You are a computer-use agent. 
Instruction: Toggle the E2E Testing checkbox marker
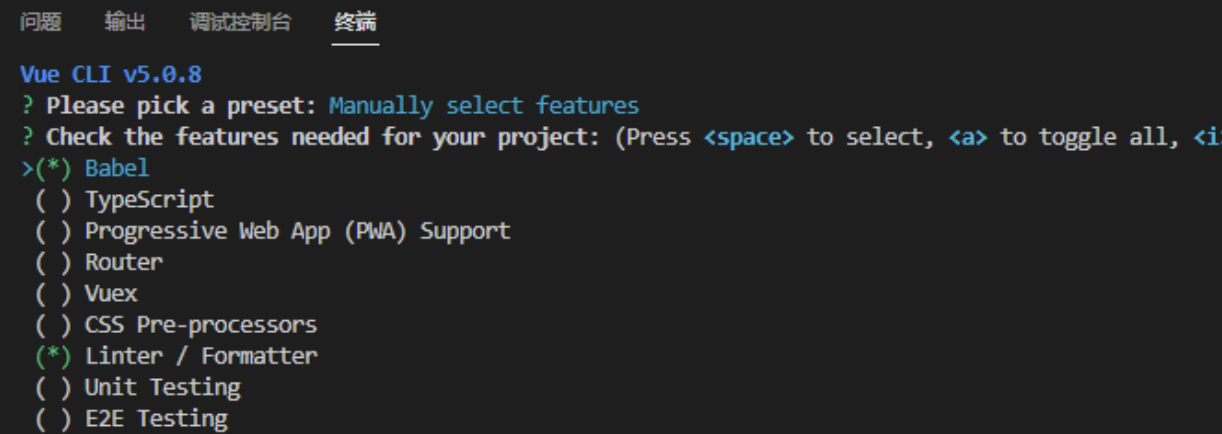pos(53,418)
